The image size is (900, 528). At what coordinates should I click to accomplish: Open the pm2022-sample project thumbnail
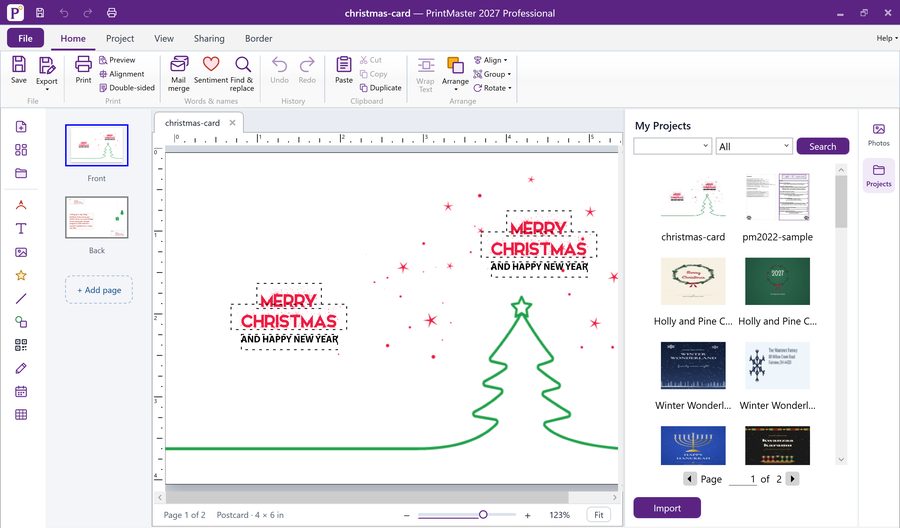point(777,198)
